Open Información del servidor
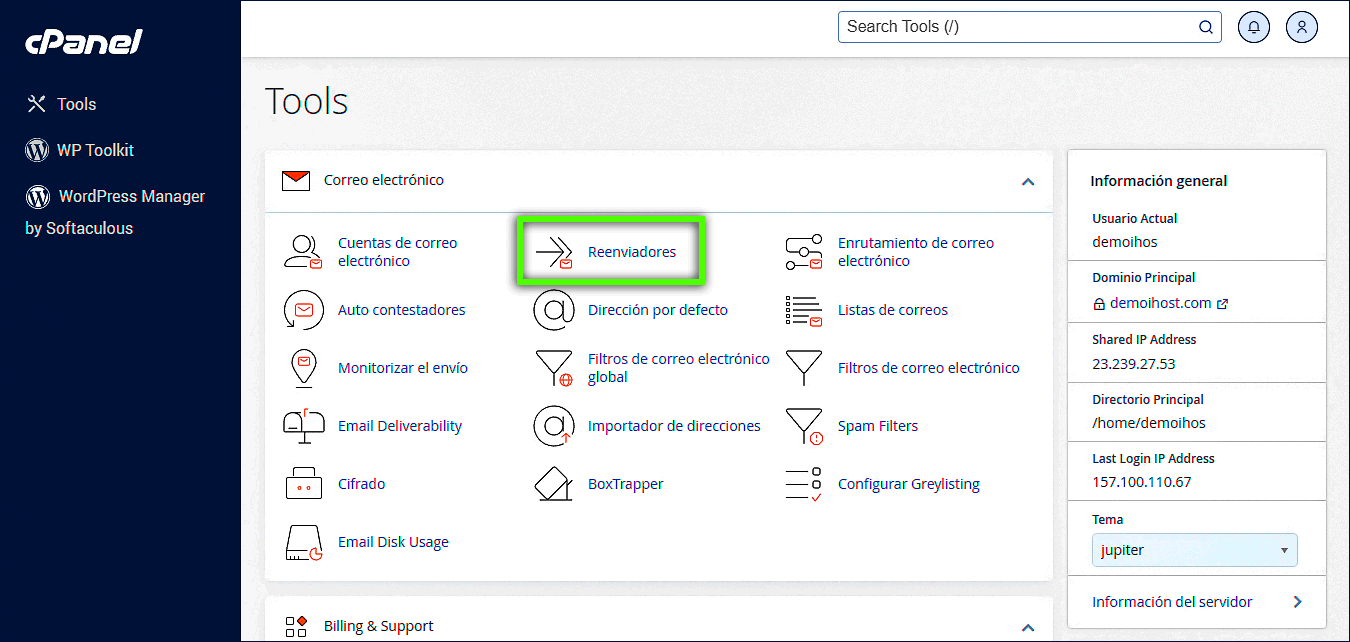 click(1172, 601)
